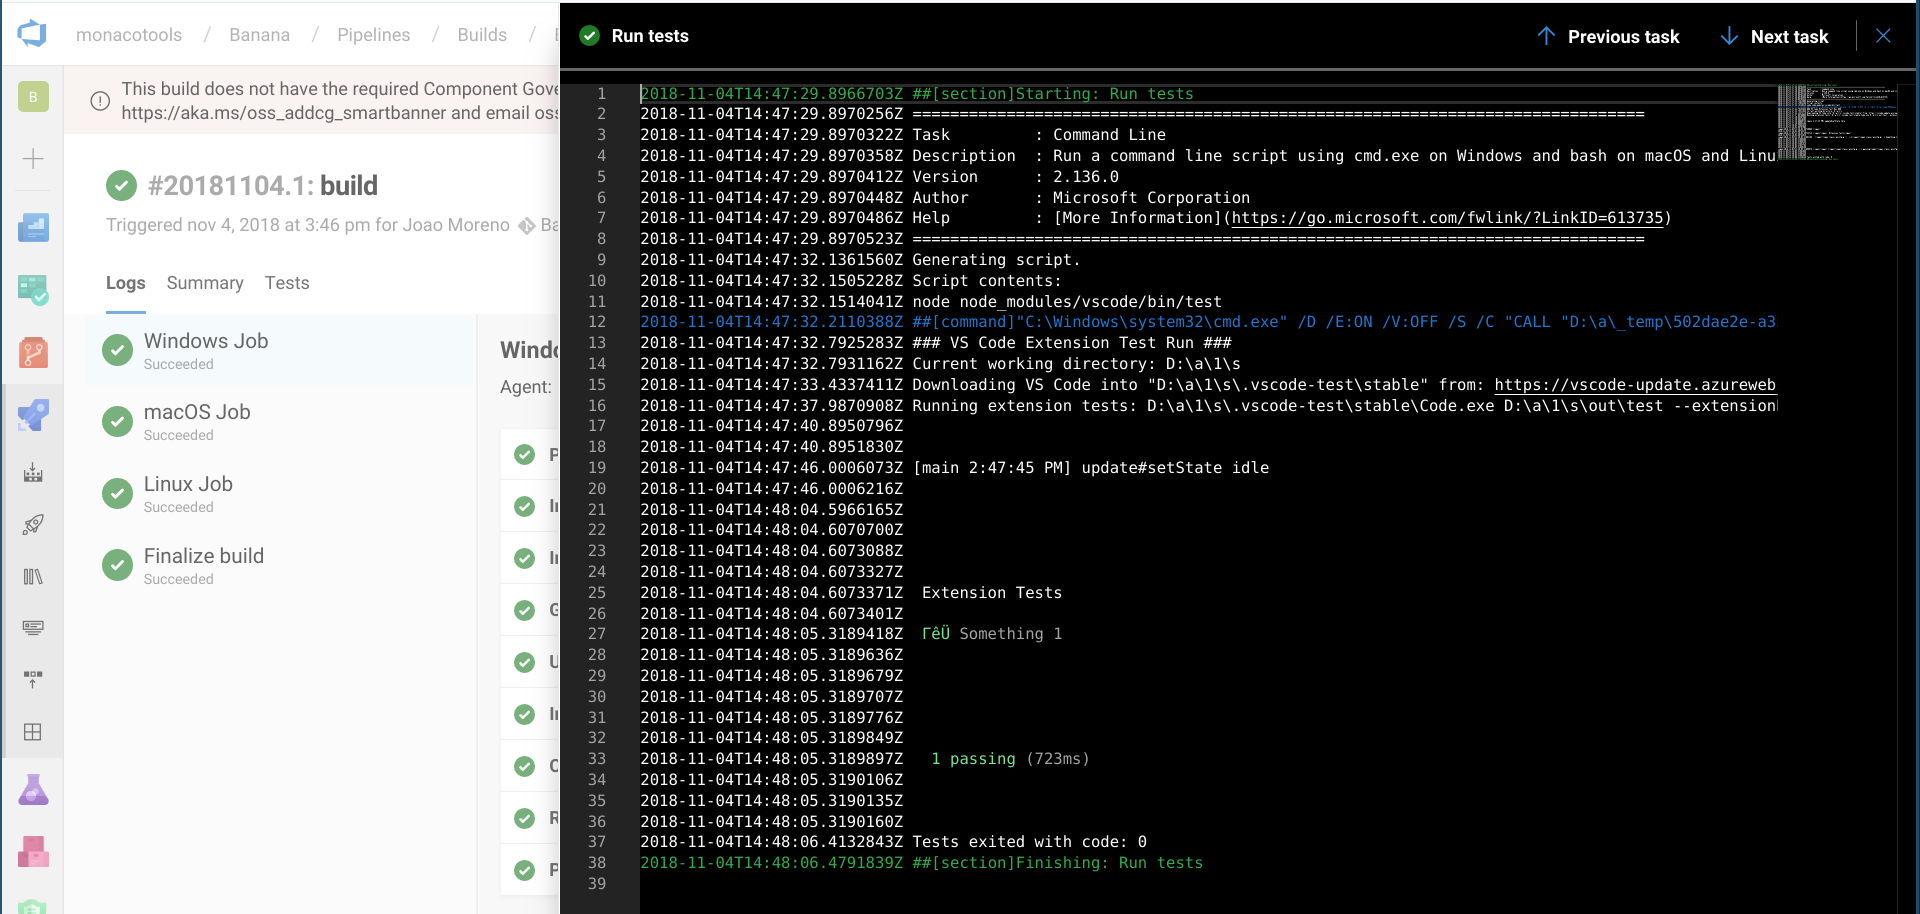Screen dimensions: 1920x914
Task: Select the Linux Job entry
Action: pos(281,493)
